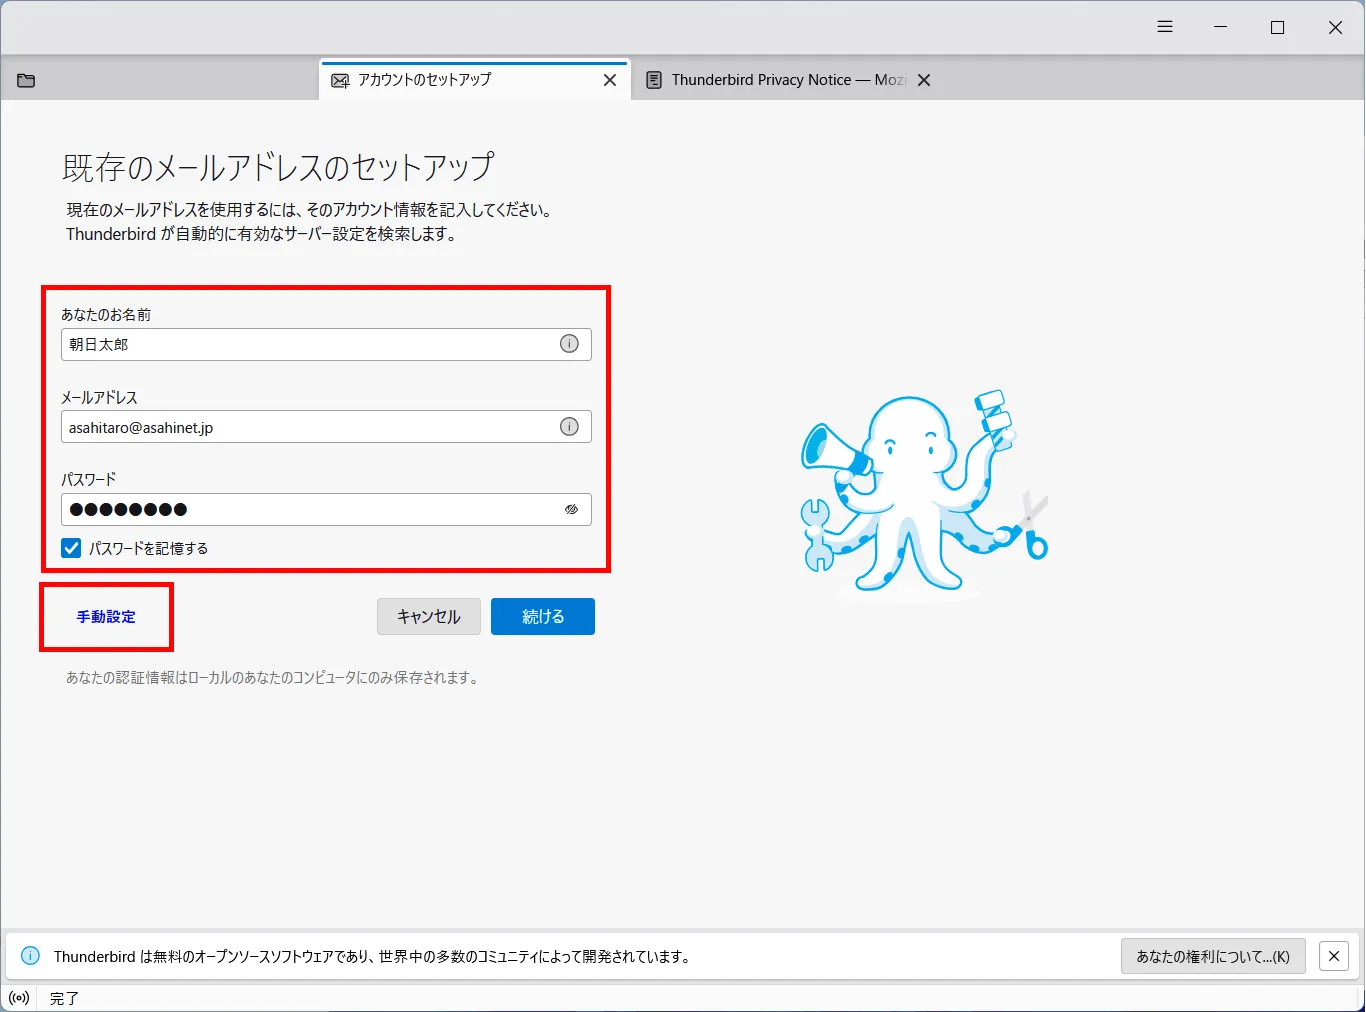Screen dimensions: 1366x1012
Task: Click info icon in name field
Action: click(x=569, y=344)
